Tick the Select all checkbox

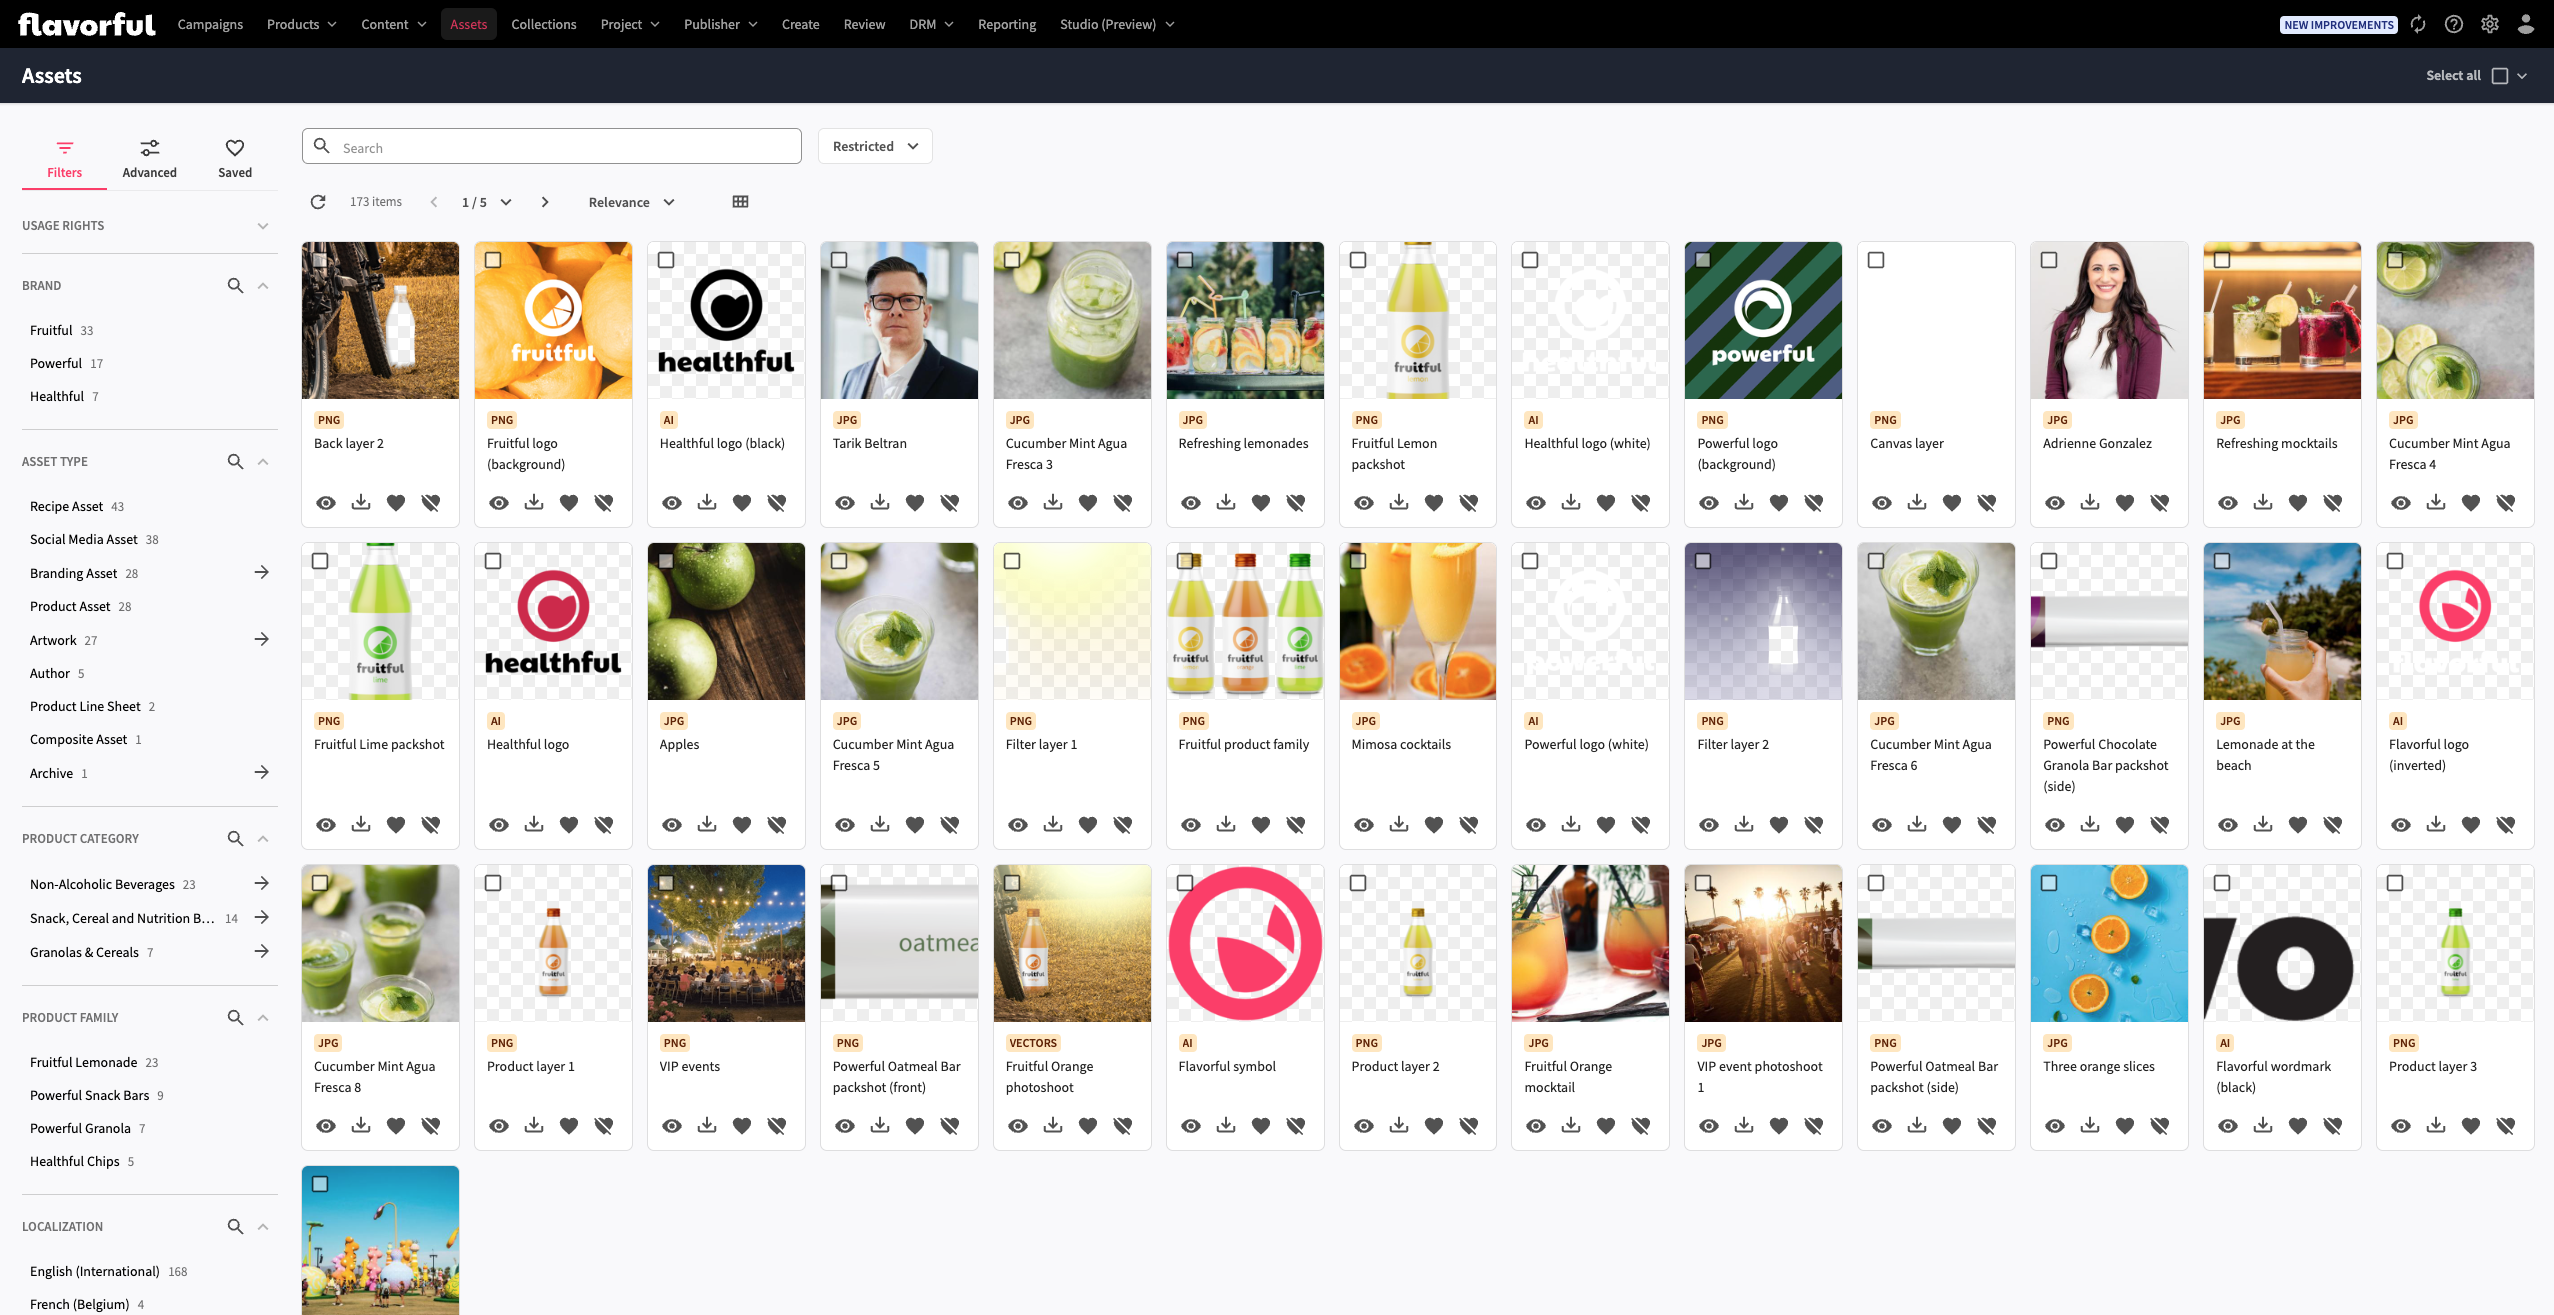(2499, 76)
